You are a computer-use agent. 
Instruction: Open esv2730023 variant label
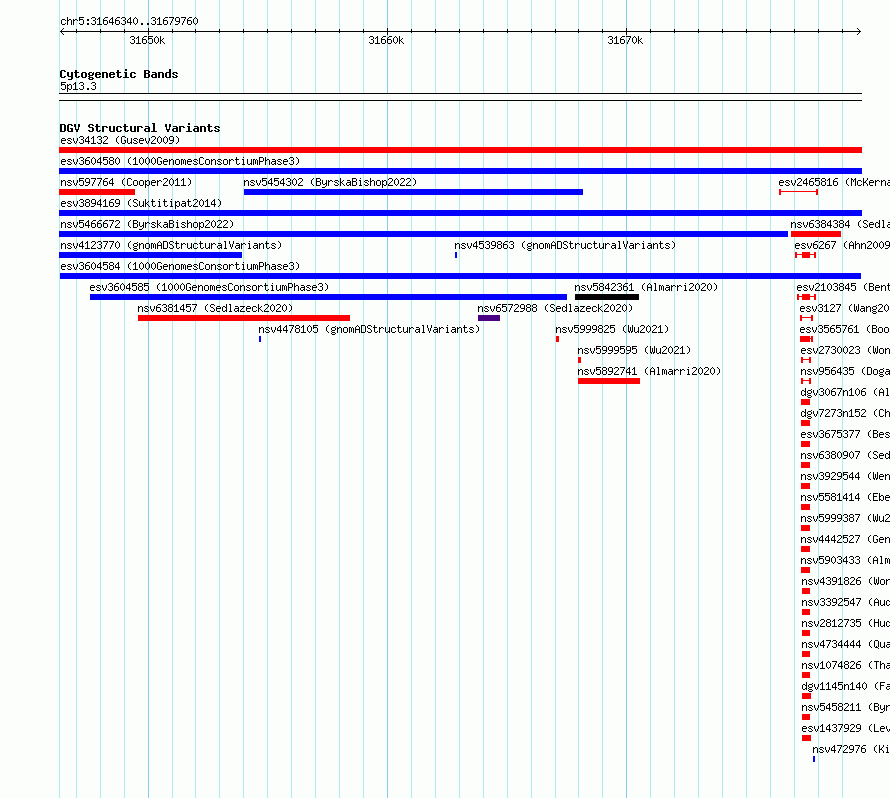pyautogui.click(x=845, y=350)
